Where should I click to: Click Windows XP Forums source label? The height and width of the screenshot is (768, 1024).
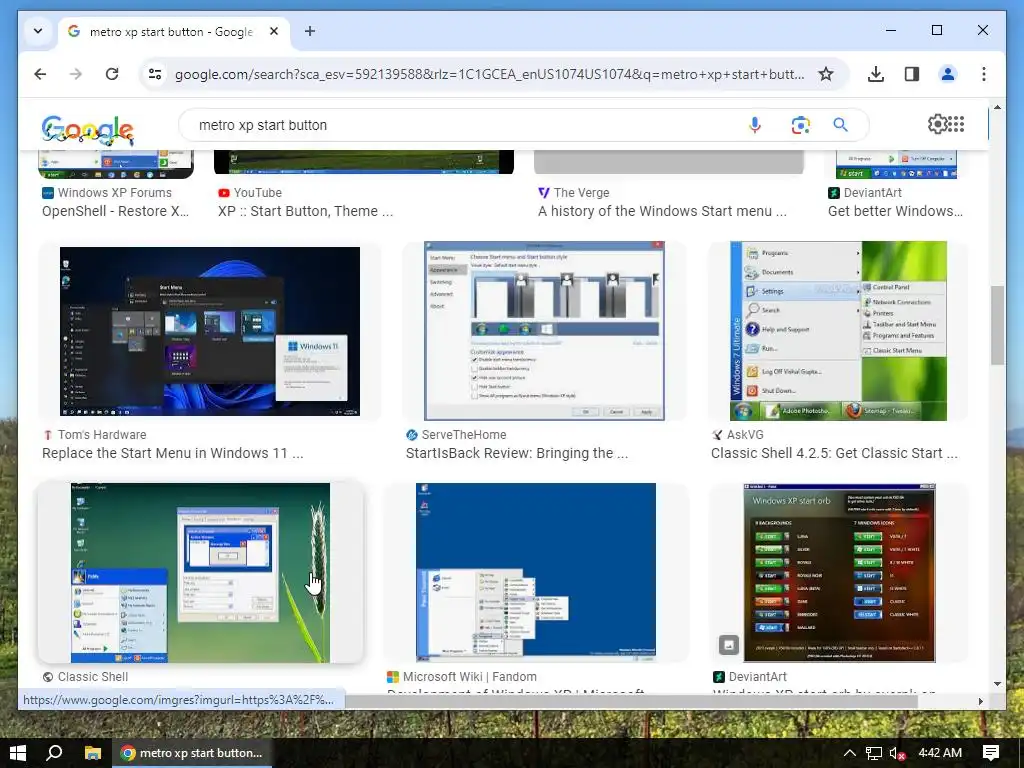click(114, 193)
